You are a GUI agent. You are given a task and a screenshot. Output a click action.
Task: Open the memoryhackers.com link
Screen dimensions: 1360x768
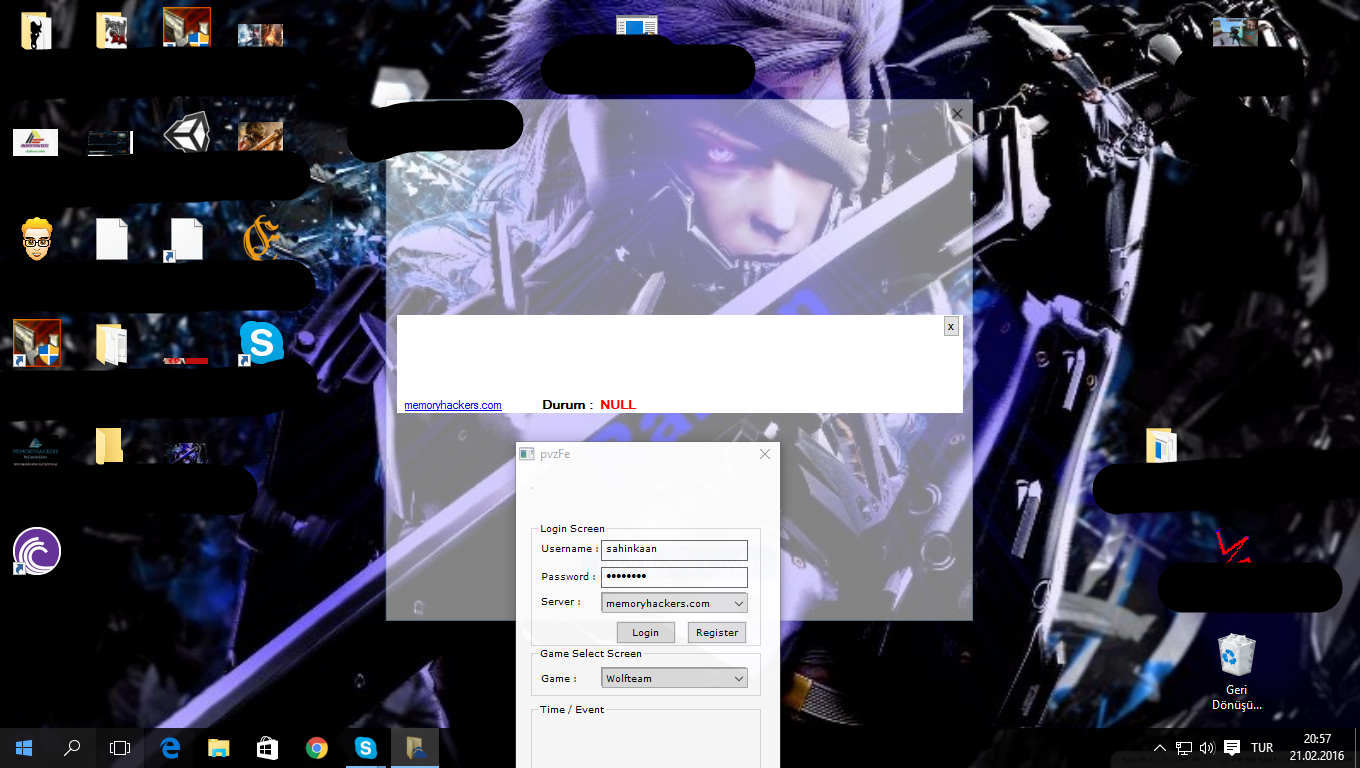point(453,405)
